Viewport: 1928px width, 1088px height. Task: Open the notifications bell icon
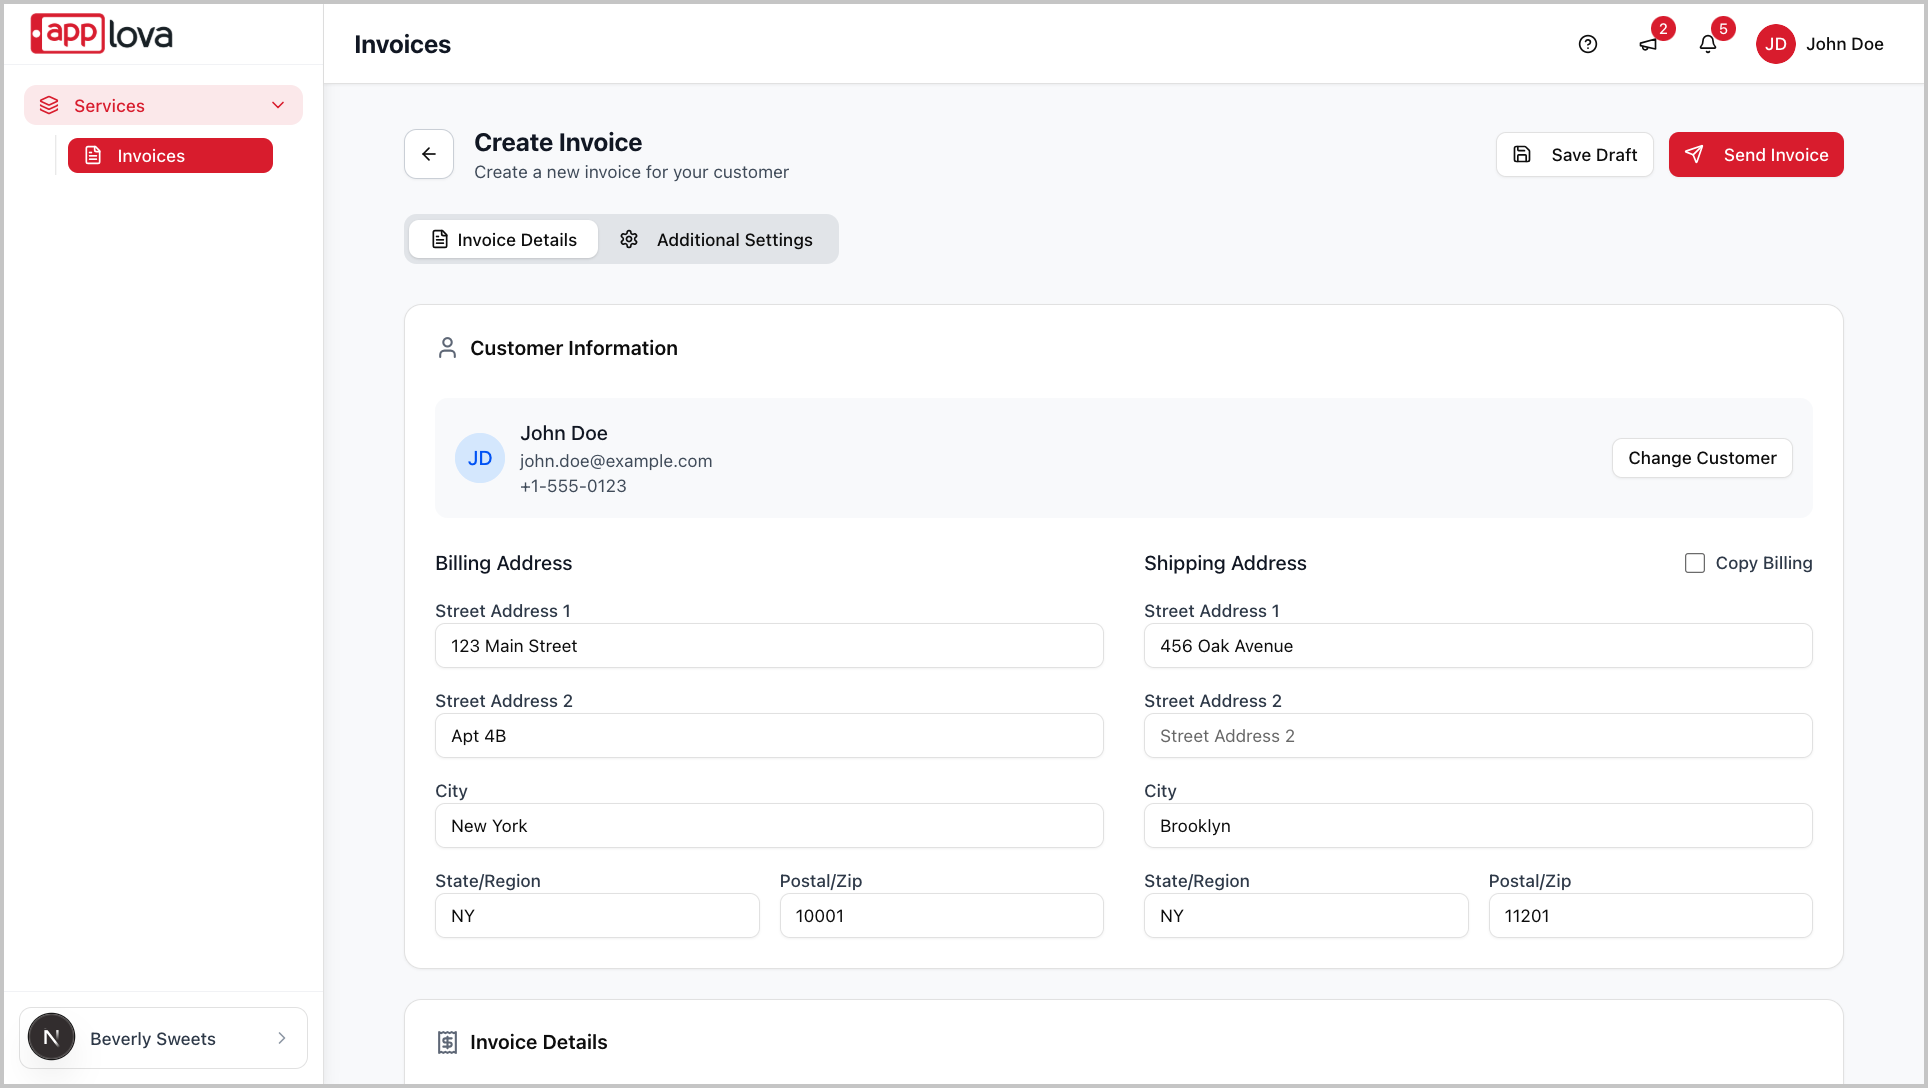tap(1708, 44)
